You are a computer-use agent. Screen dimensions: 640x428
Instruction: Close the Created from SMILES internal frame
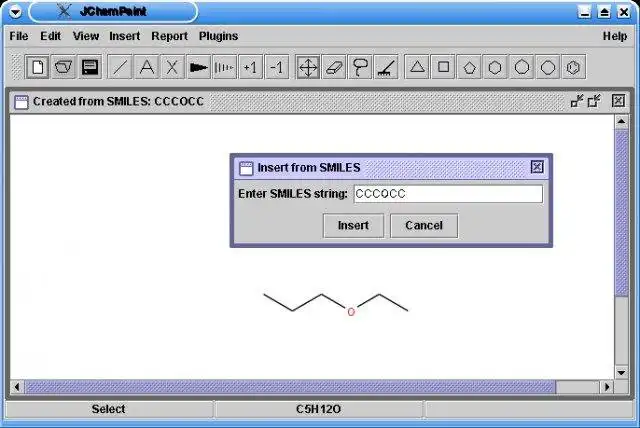[x=618, y=100]
